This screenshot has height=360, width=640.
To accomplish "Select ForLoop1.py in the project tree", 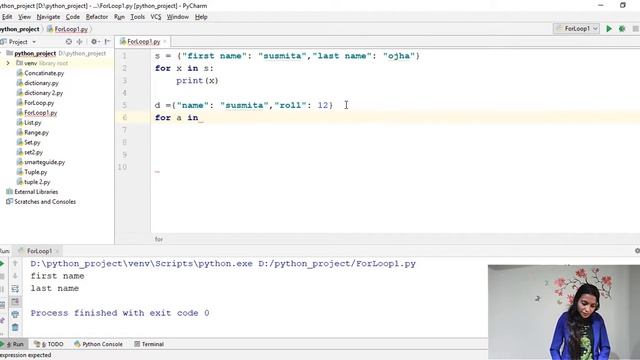I will point(40,113).
